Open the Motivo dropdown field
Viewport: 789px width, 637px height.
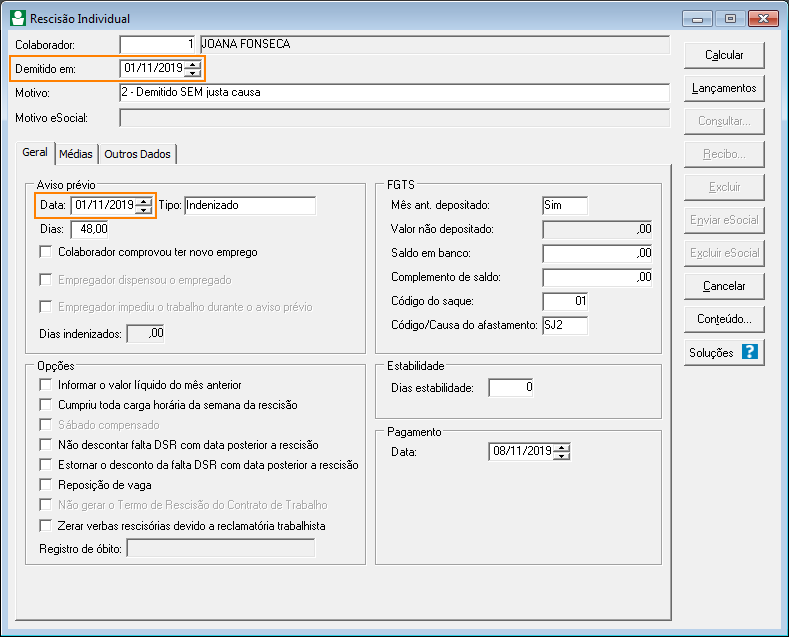pos(394,93)
